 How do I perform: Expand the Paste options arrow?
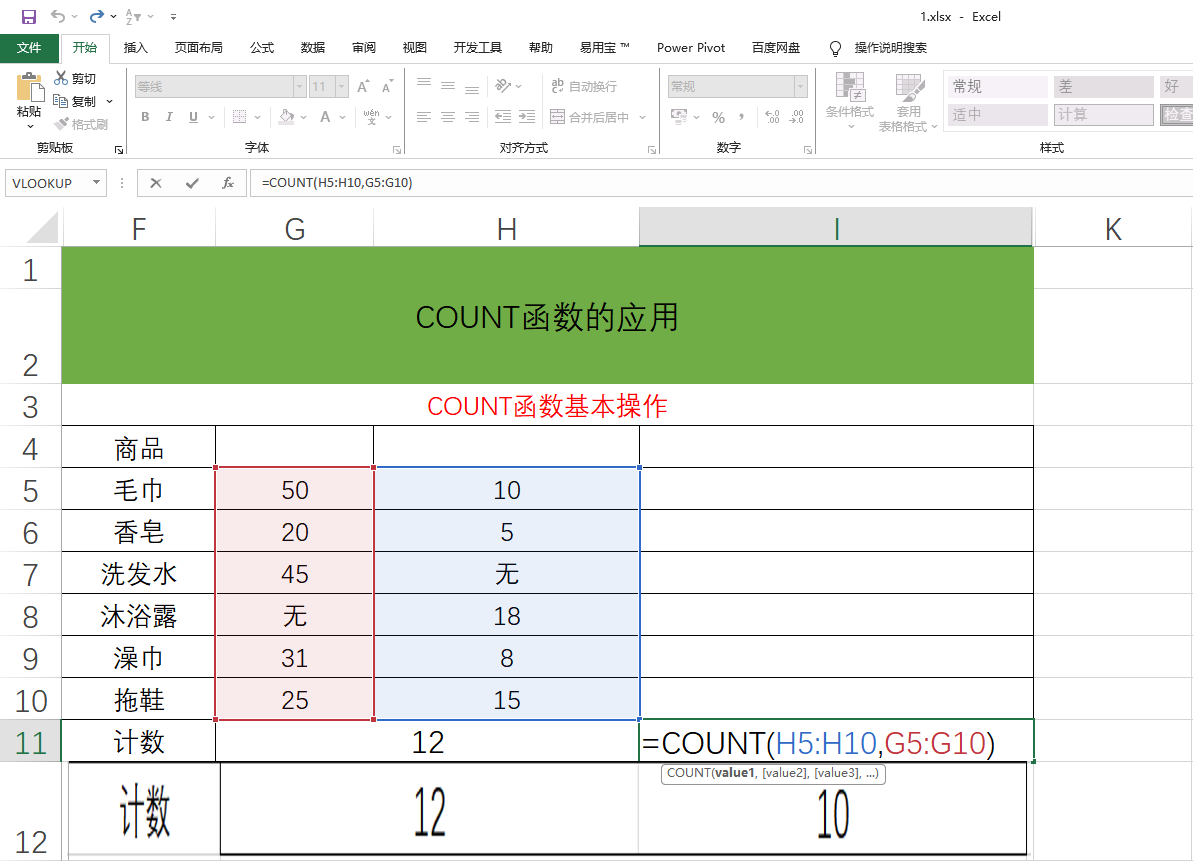[30, 125]
